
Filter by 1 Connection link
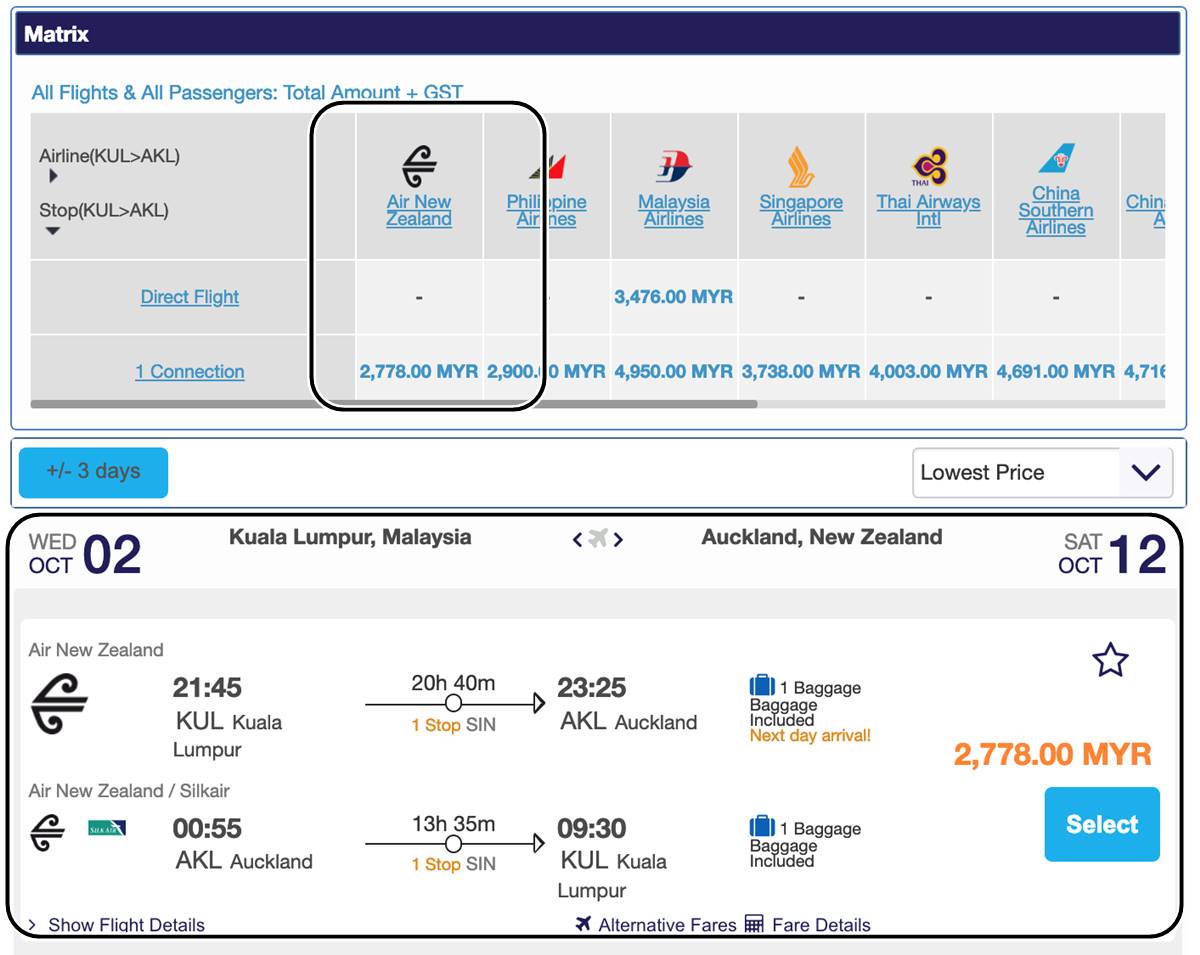pos(190,371)
